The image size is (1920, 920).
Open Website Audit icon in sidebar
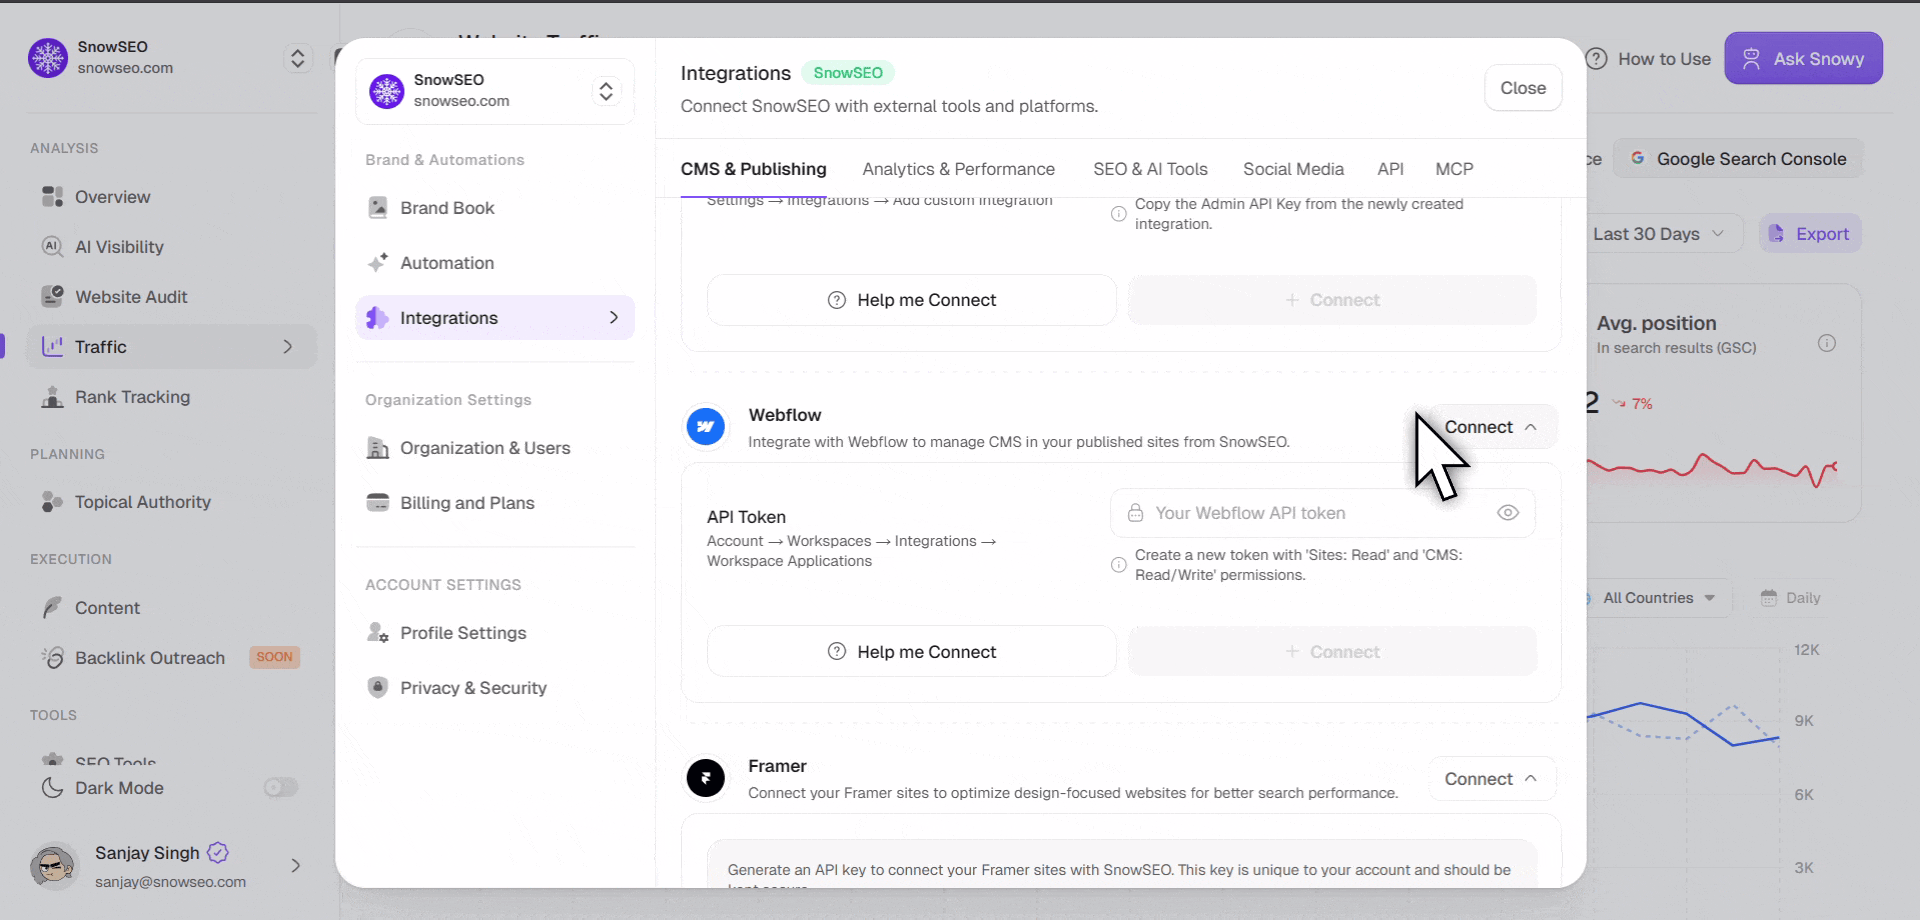coord(52,297)
